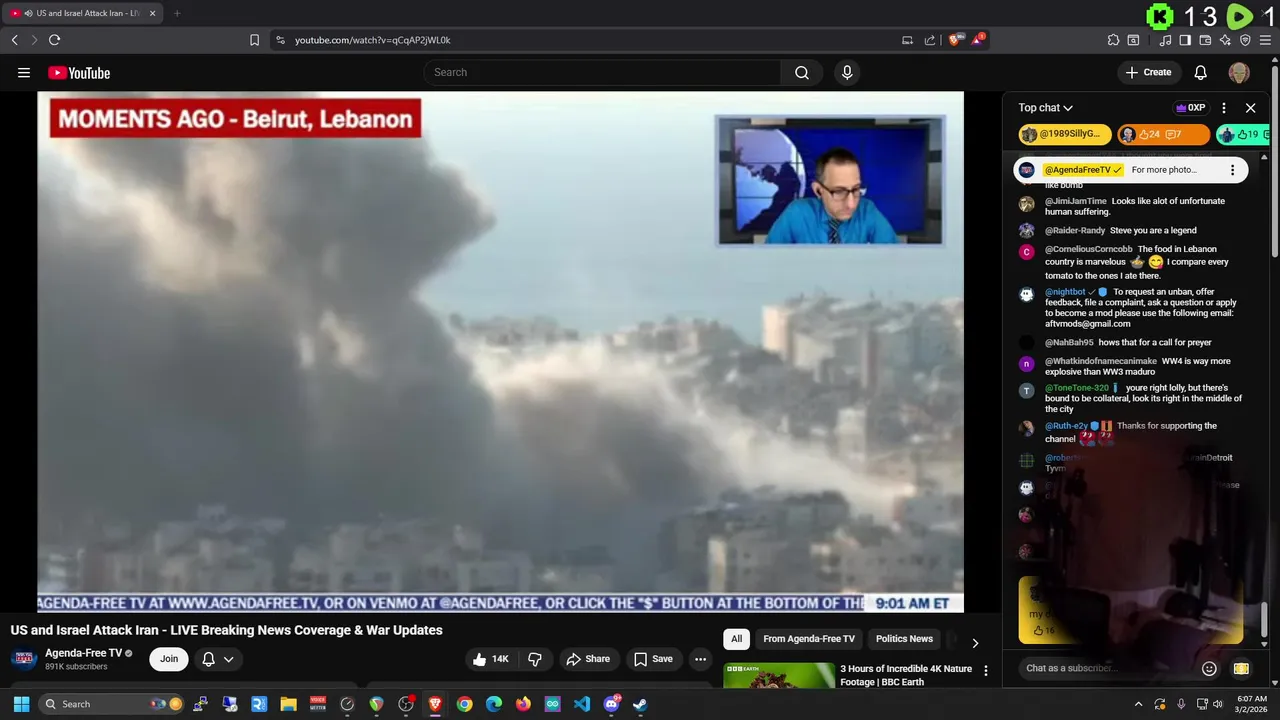Open Agenda-Free TV channel name link

click(x=83, y=653)
